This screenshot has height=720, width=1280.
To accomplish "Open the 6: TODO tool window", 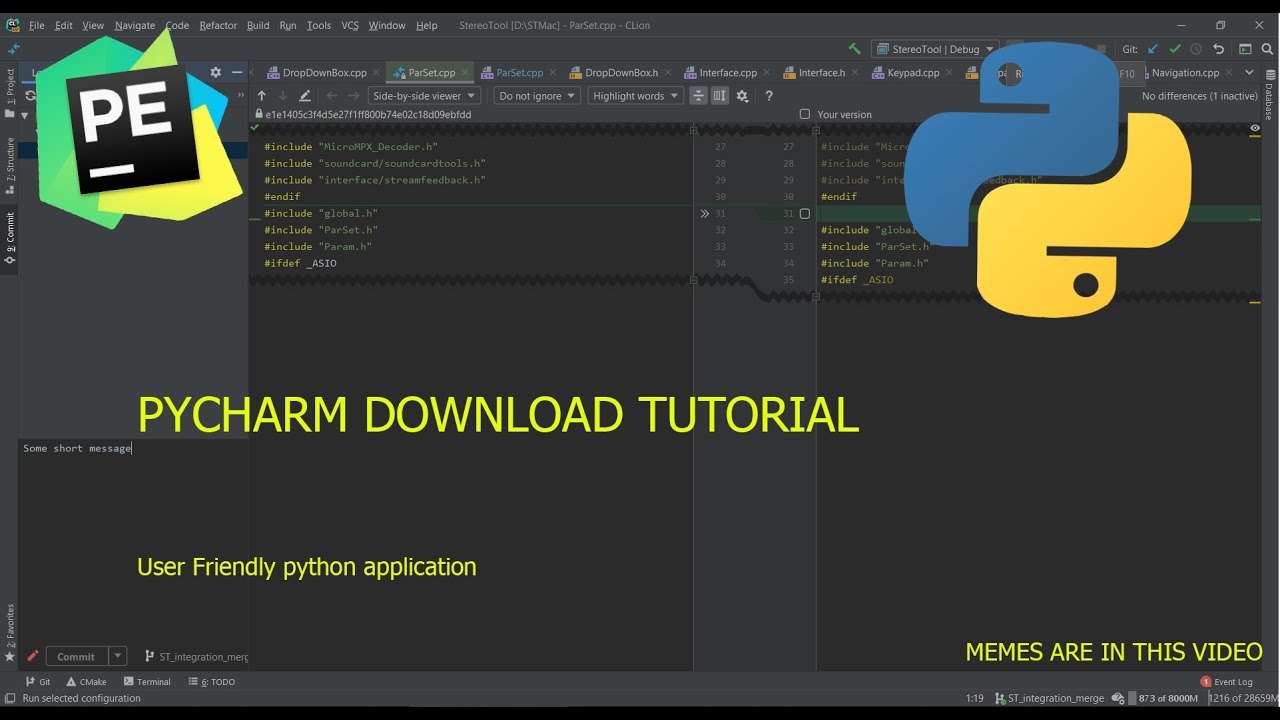I will coord(211,682).
